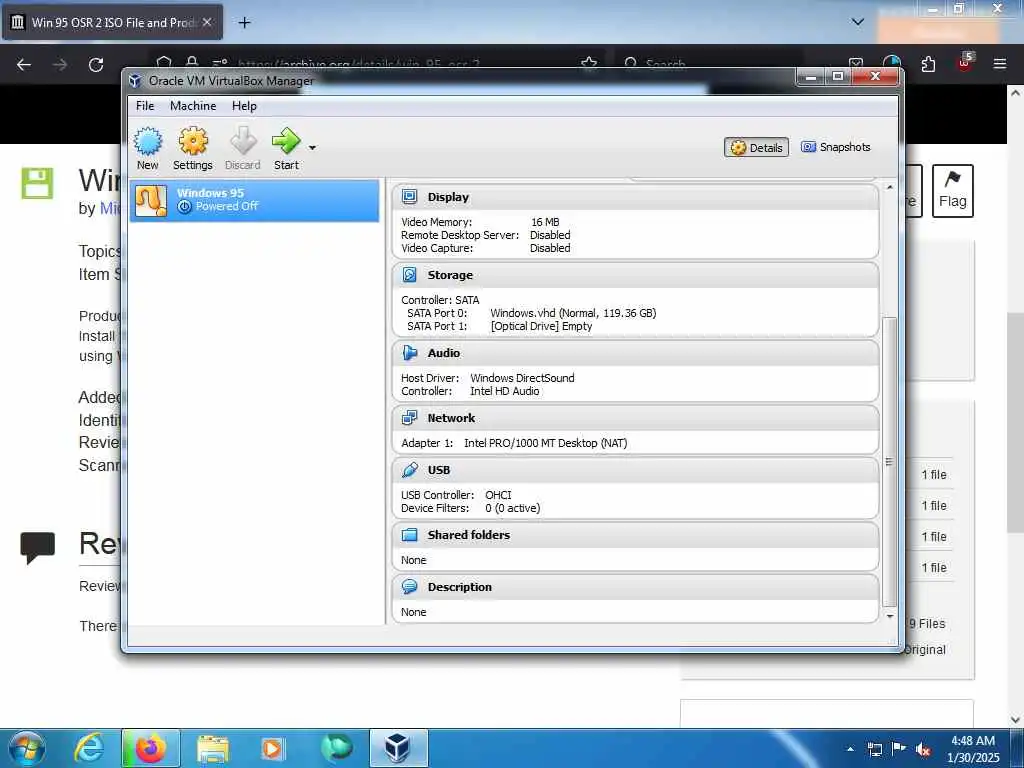Reload the Firefox page
The height and width of the screenshot is (768, 1024).
(x=96, y=65)
